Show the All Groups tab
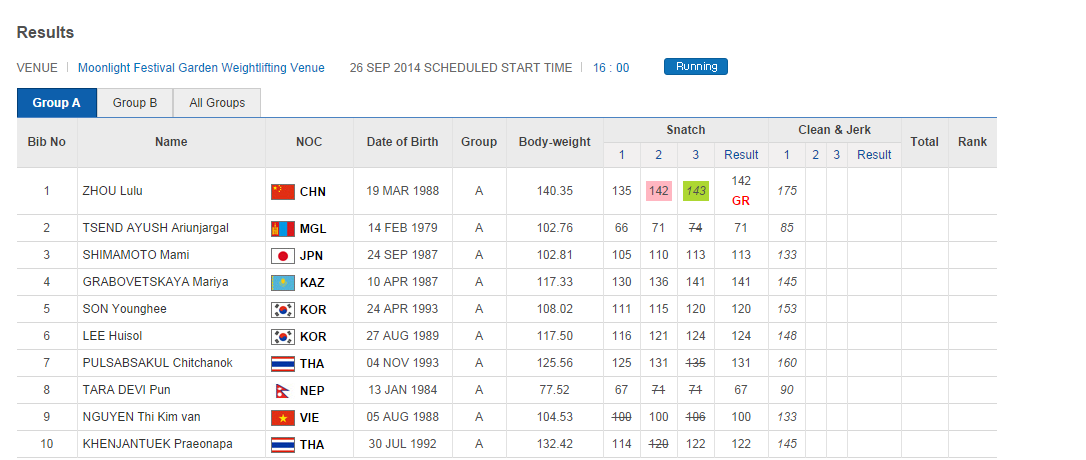 point(217,103)
